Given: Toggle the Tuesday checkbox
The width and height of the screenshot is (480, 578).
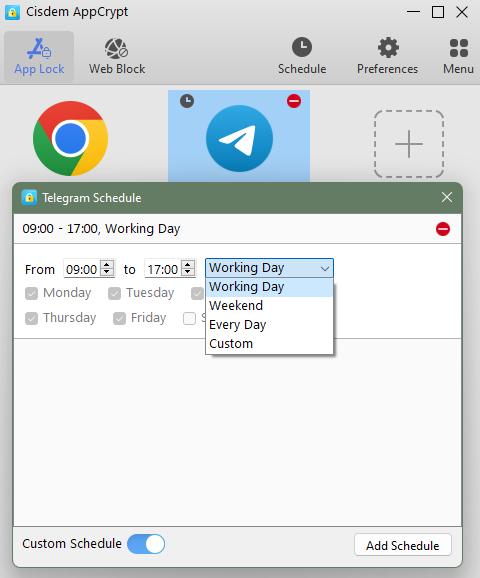Looking at the screenshot, I should [x=114, y=293].
